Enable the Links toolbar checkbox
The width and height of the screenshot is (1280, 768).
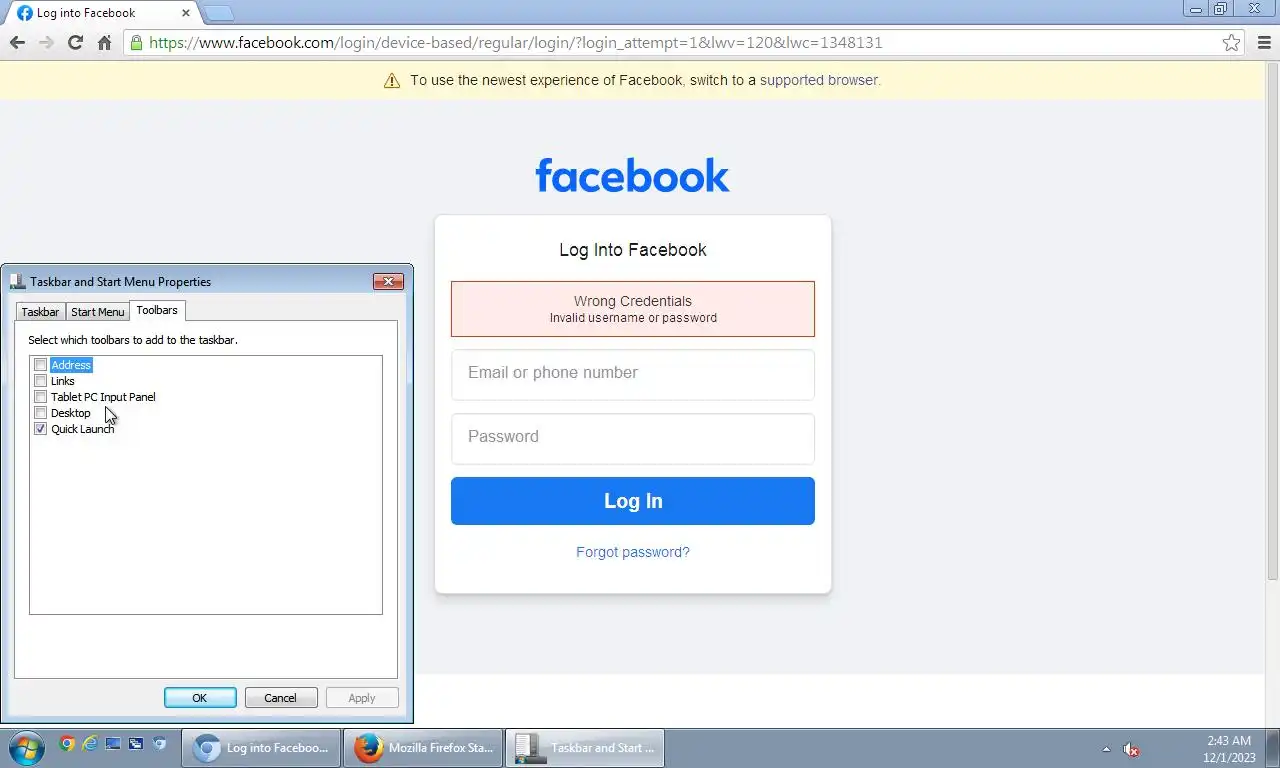tap(40, 381)
